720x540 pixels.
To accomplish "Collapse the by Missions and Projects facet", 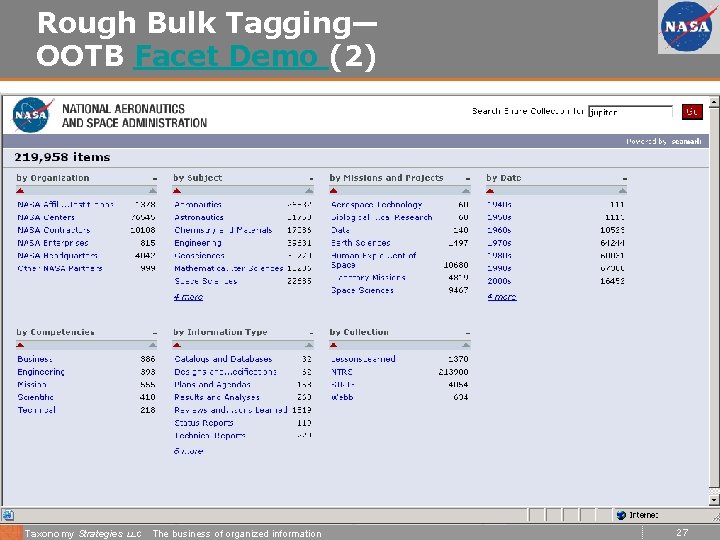I will click(x=467, y=179).
